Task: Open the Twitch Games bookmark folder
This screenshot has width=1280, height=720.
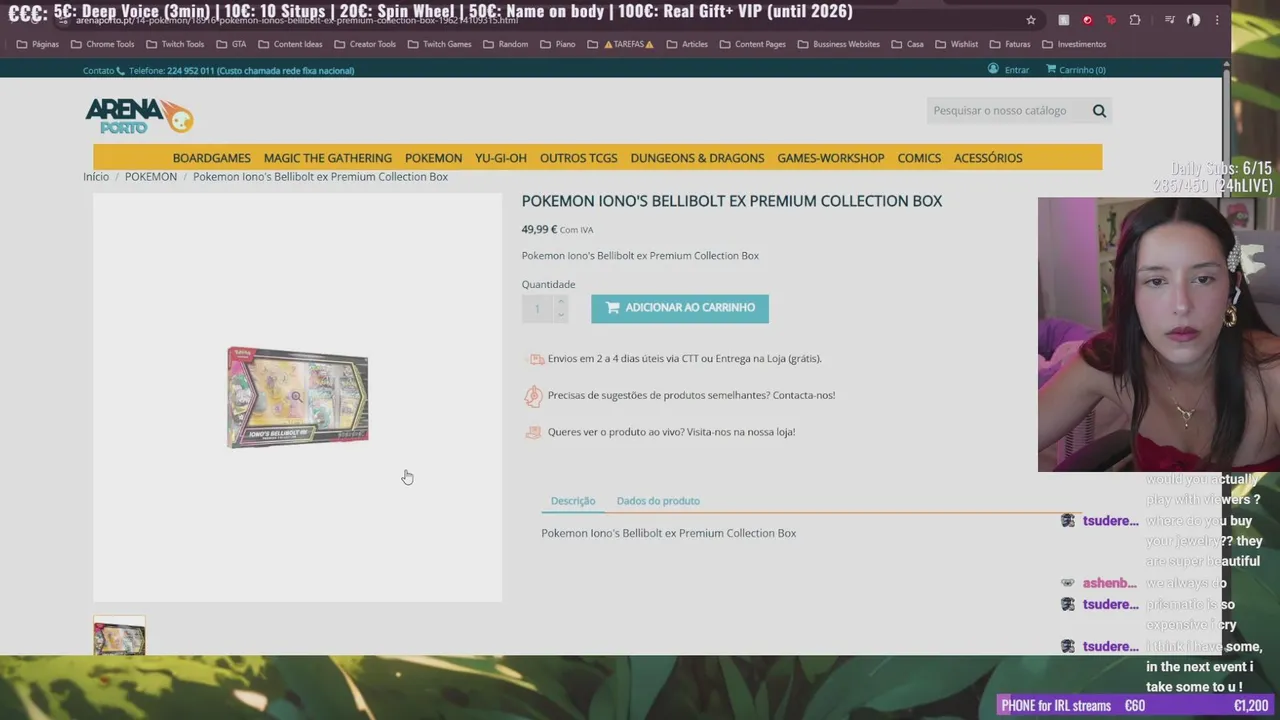Action: (x=440, y=44)
